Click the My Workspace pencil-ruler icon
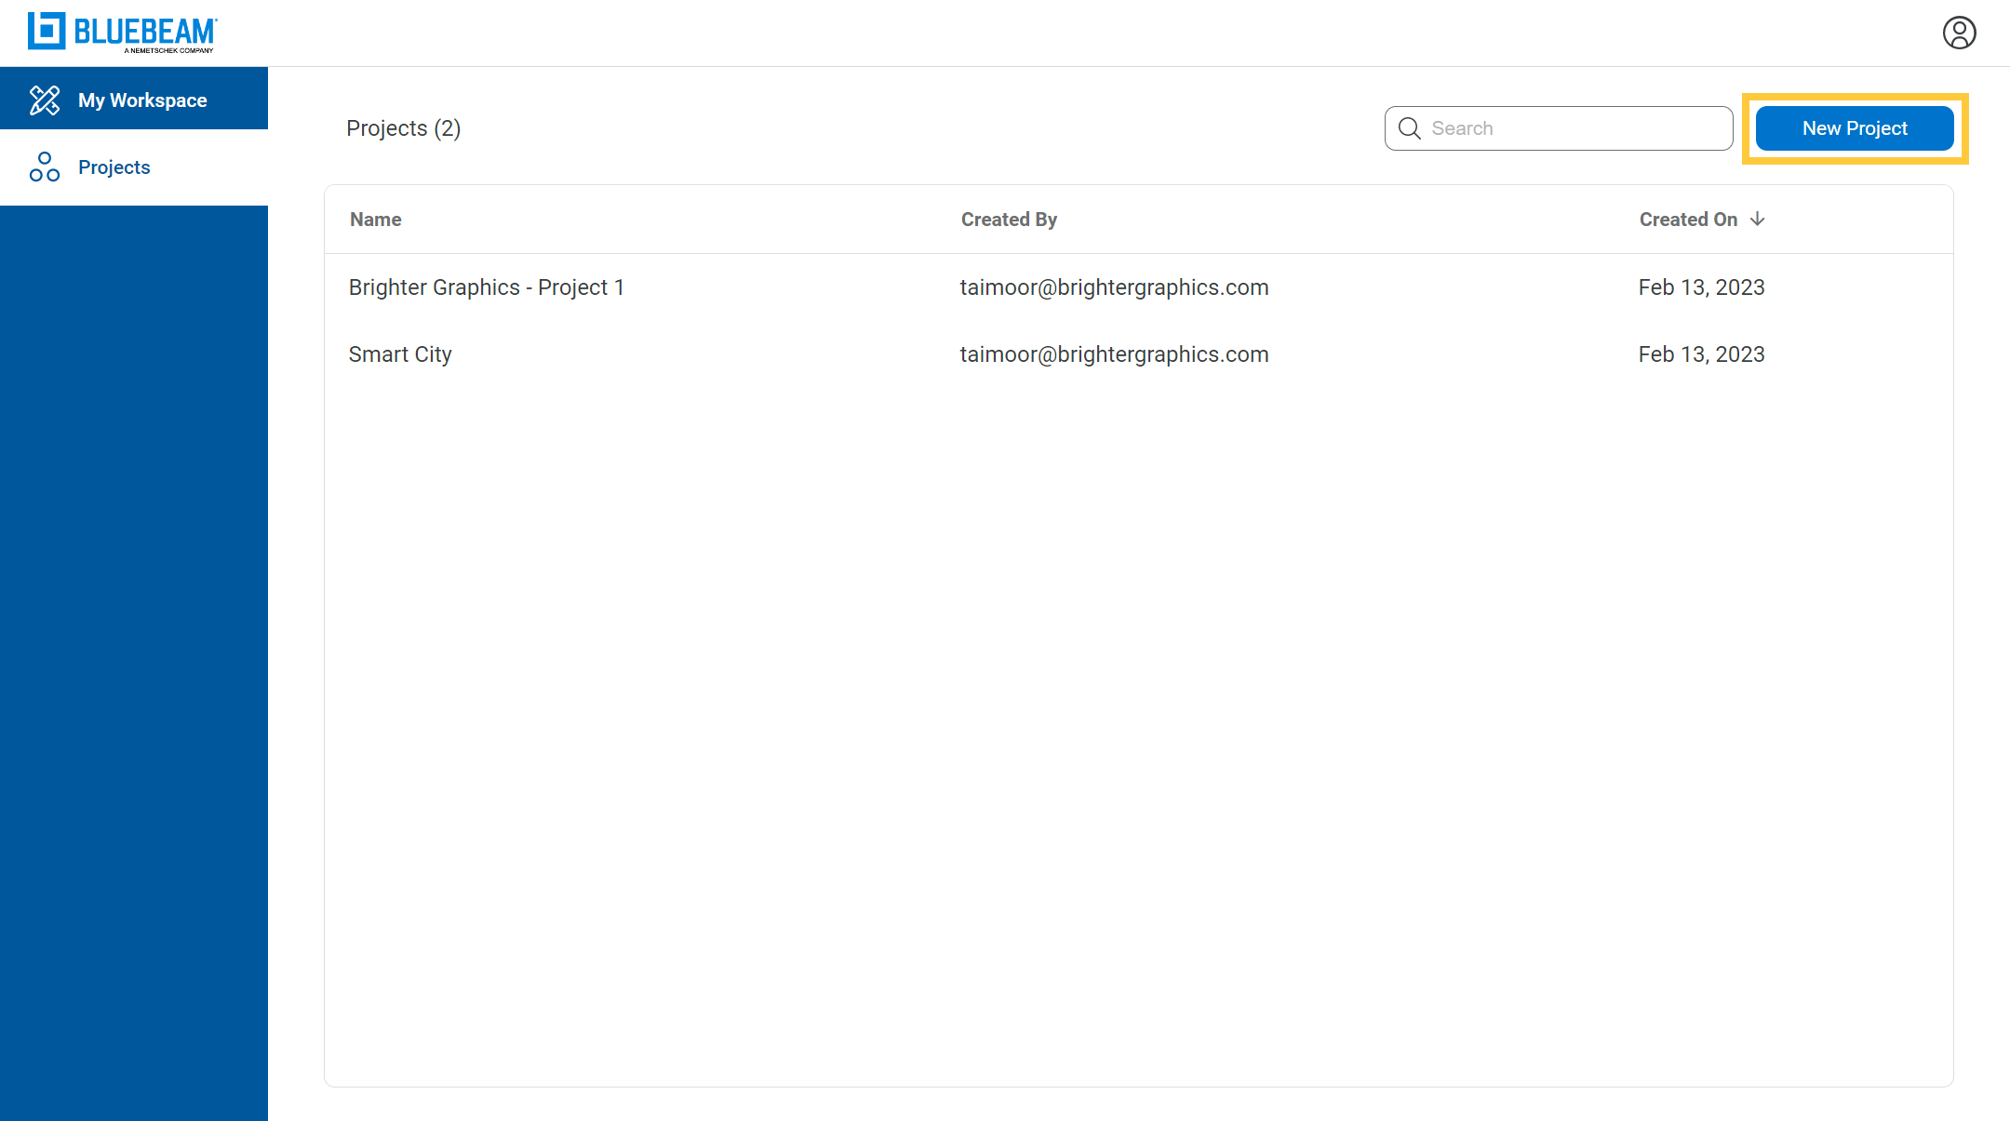 click(x=45, y=100)
